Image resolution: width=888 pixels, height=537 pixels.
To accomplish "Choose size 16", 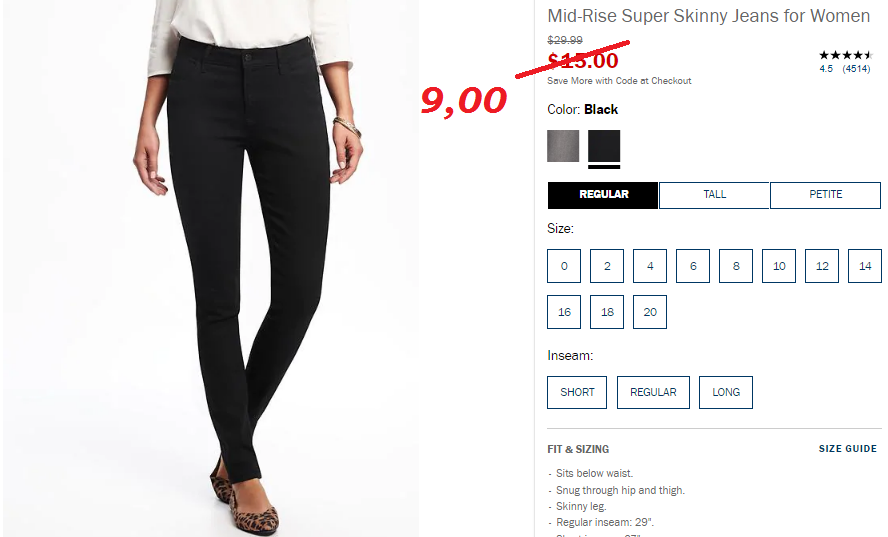I will pos(564,312).
